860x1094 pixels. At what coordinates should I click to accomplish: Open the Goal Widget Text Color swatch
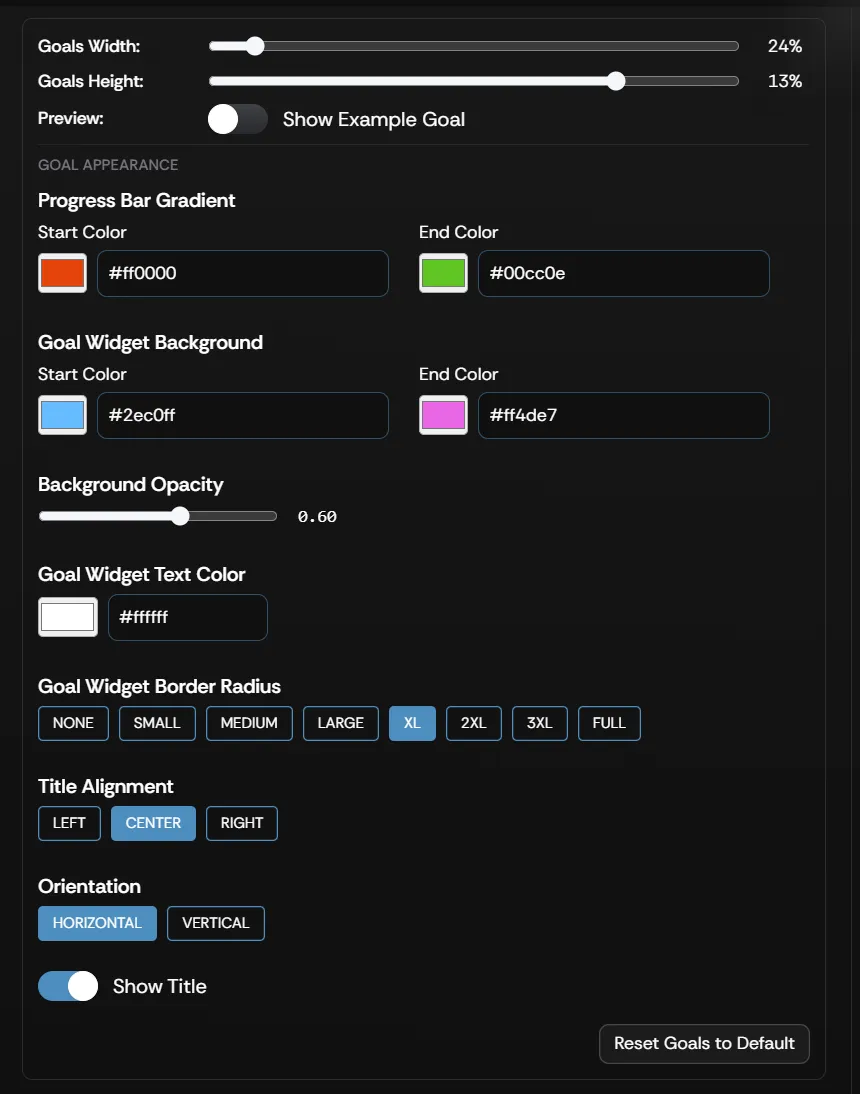click(68, 617)
